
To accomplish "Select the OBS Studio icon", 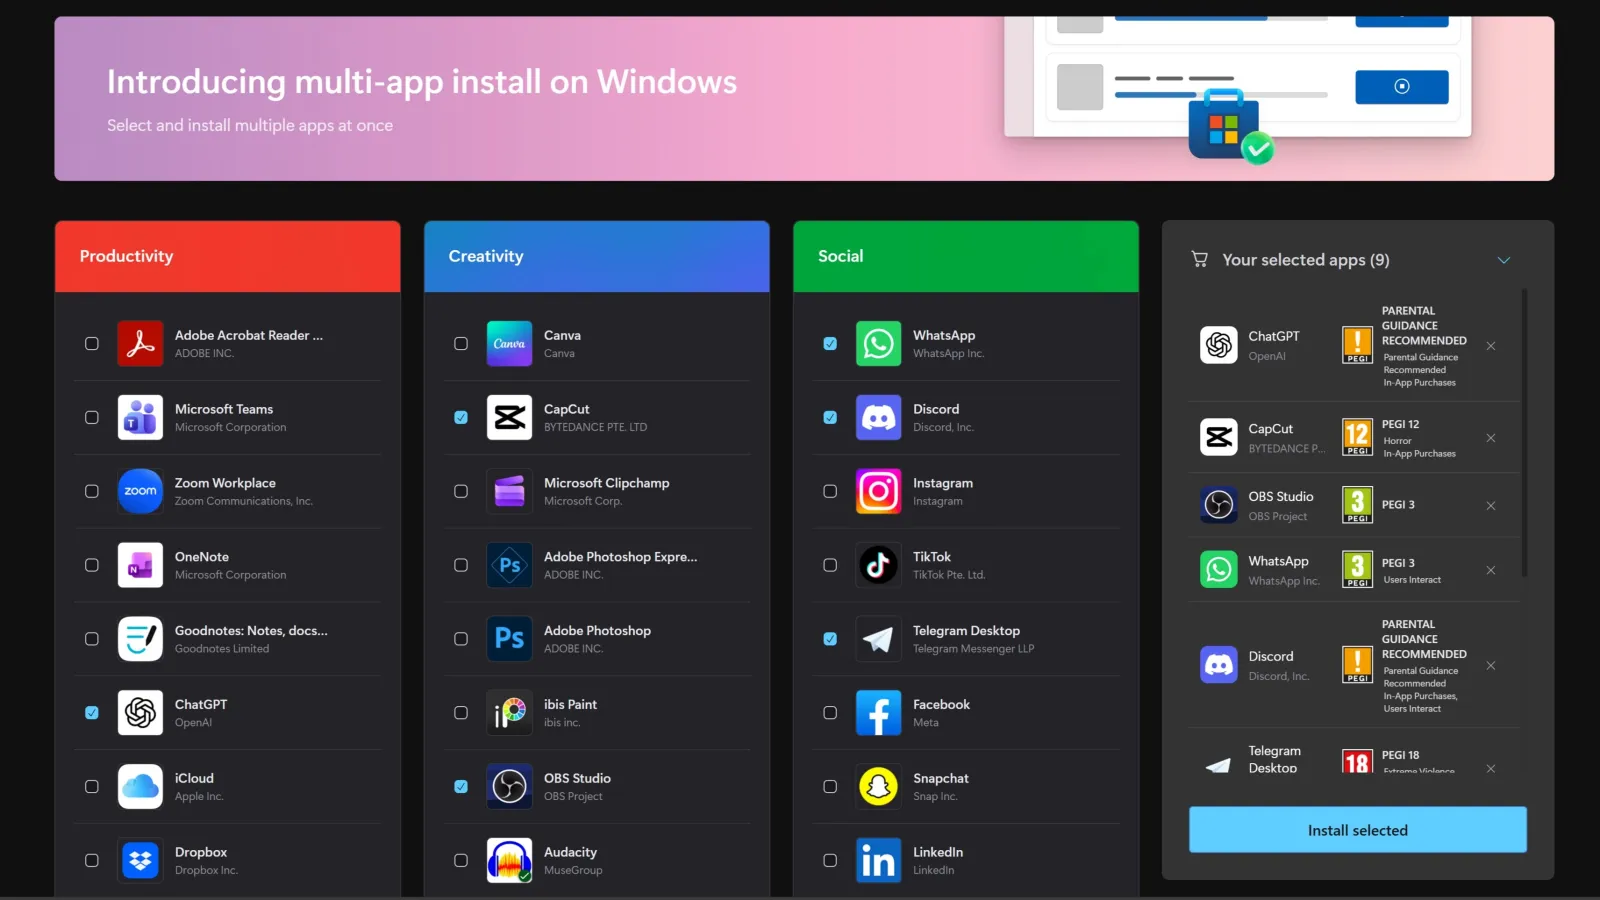I will [x=509, y=787].
